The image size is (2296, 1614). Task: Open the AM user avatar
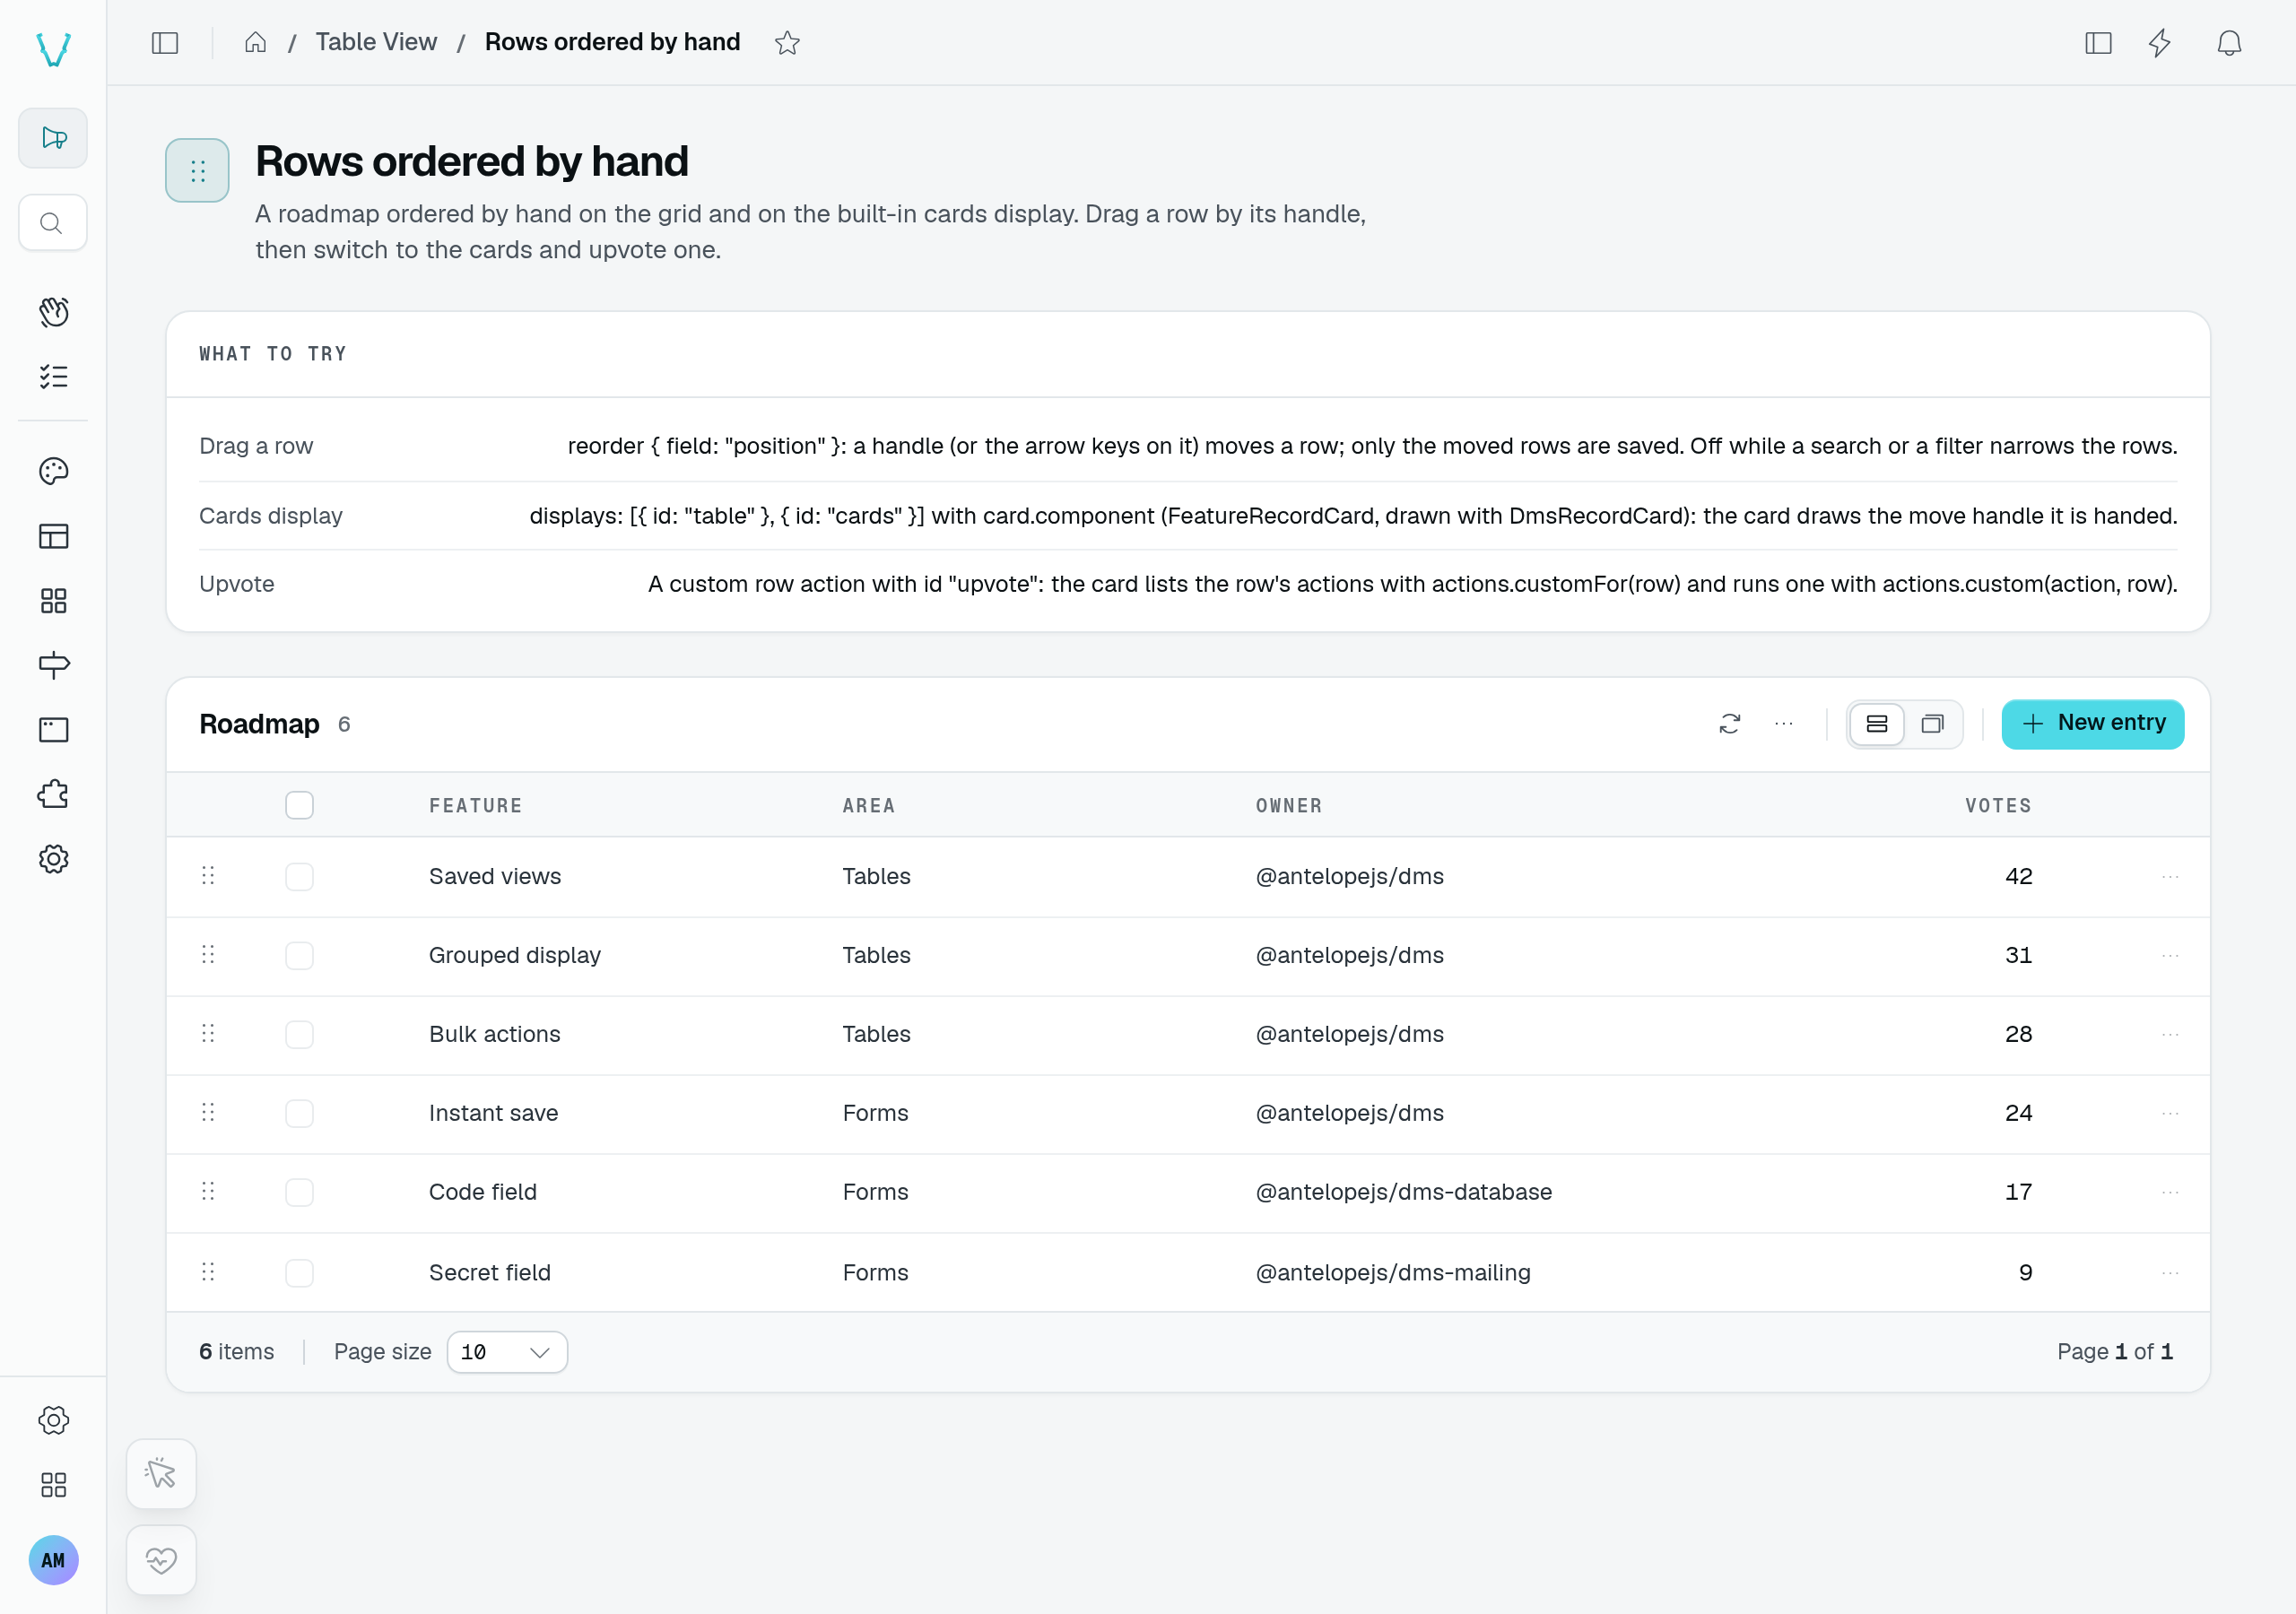[x=53, y=1560]
